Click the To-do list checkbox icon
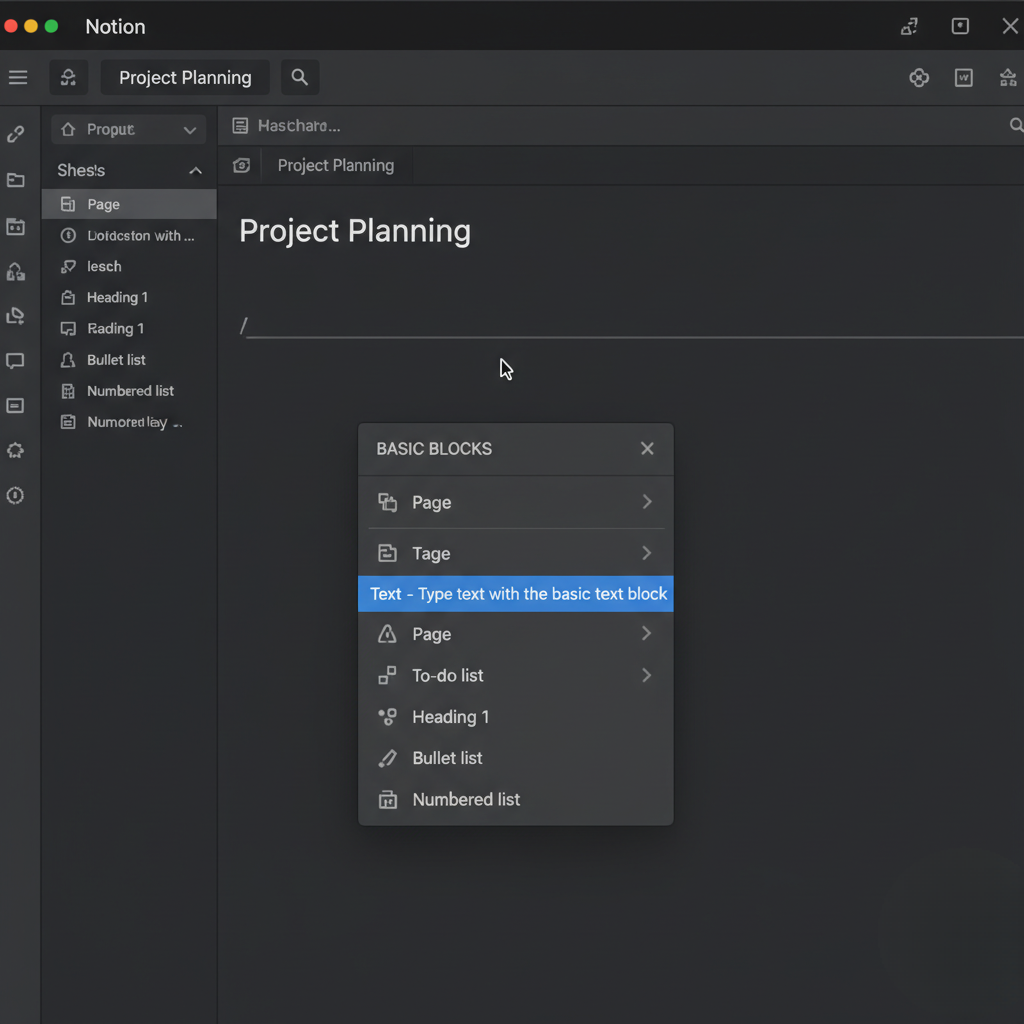The width and height of the screenshot is (1024, 1024). coord(387,676)
